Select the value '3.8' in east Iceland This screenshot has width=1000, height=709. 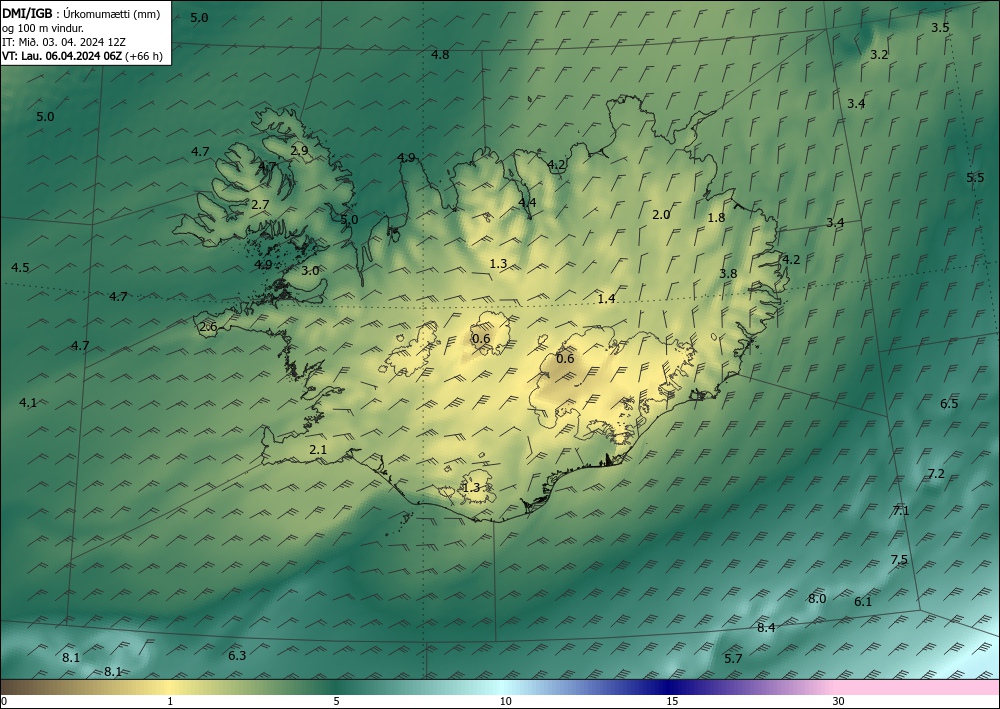point(728,273)
